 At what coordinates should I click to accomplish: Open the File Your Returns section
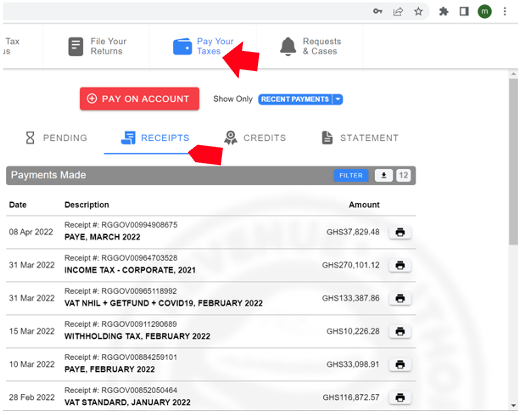pyautogui.click(x=98, y=46)
